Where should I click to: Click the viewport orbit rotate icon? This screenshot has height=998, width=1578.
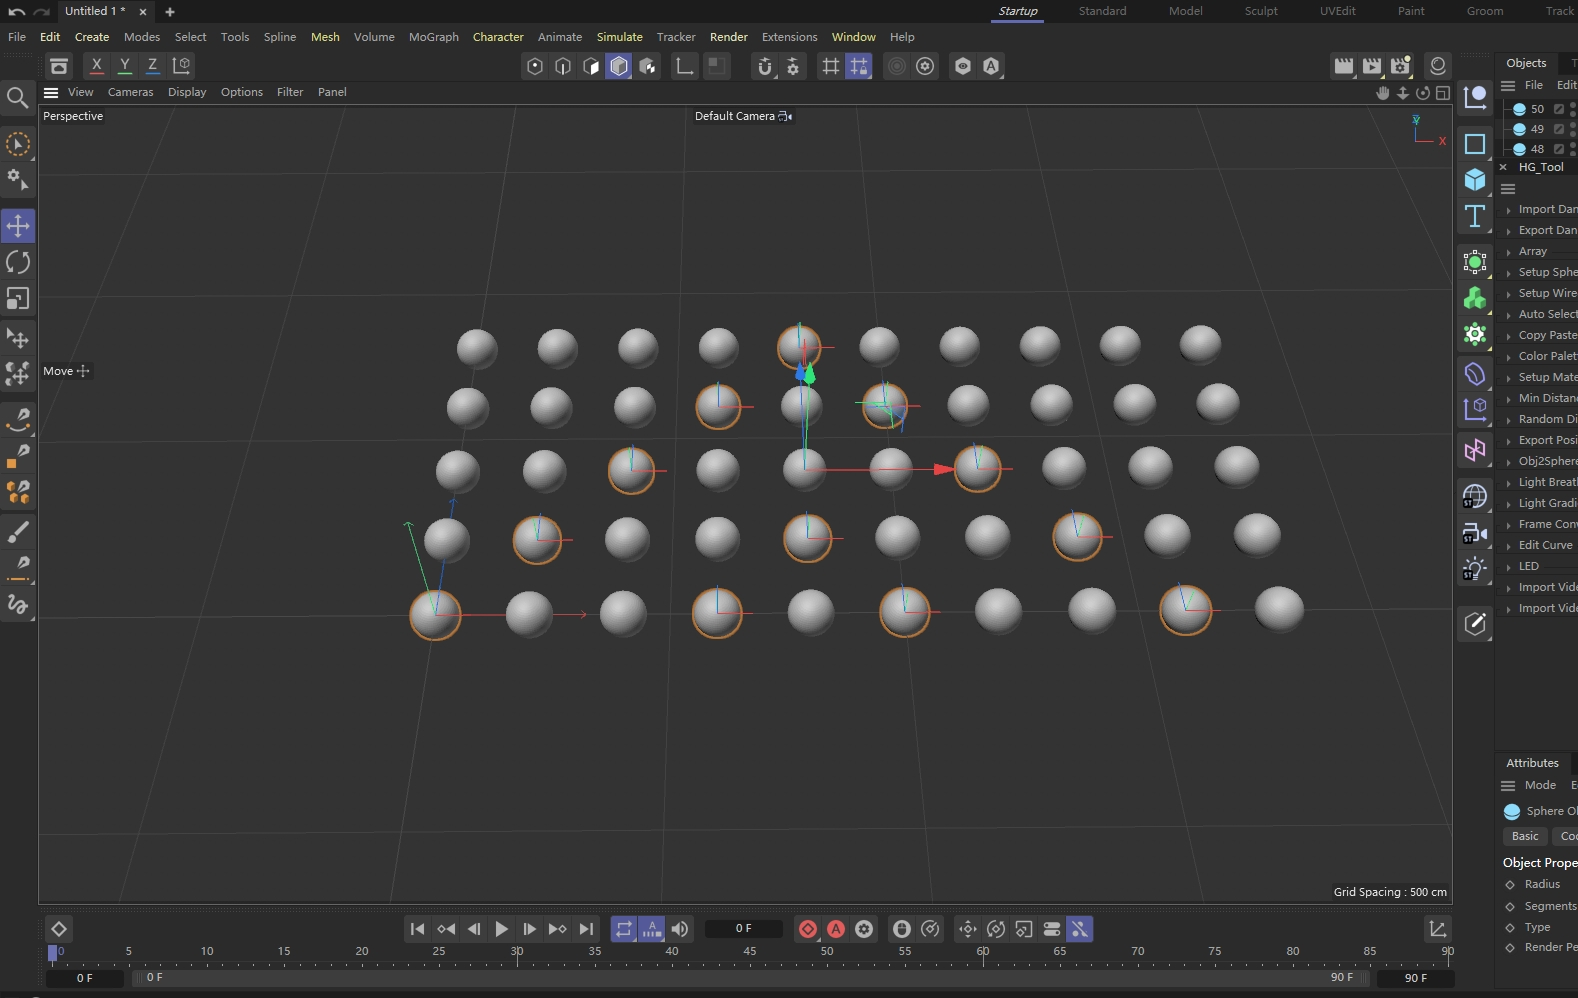(x=1423, y=93)
